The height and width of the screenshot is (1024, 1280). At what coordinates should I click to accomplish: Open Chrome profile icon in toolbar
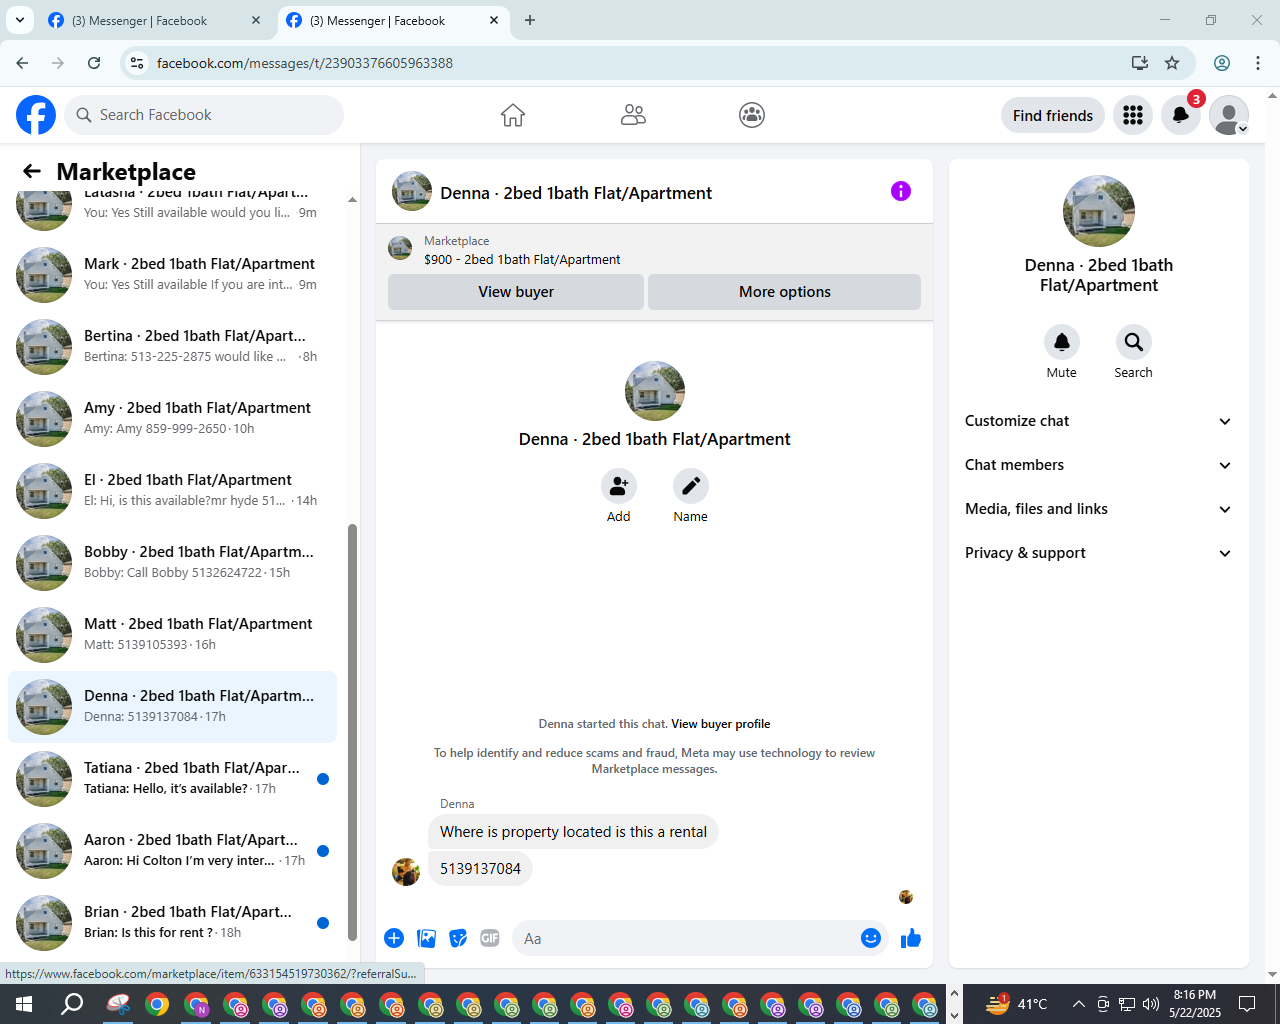[1222, 63]
